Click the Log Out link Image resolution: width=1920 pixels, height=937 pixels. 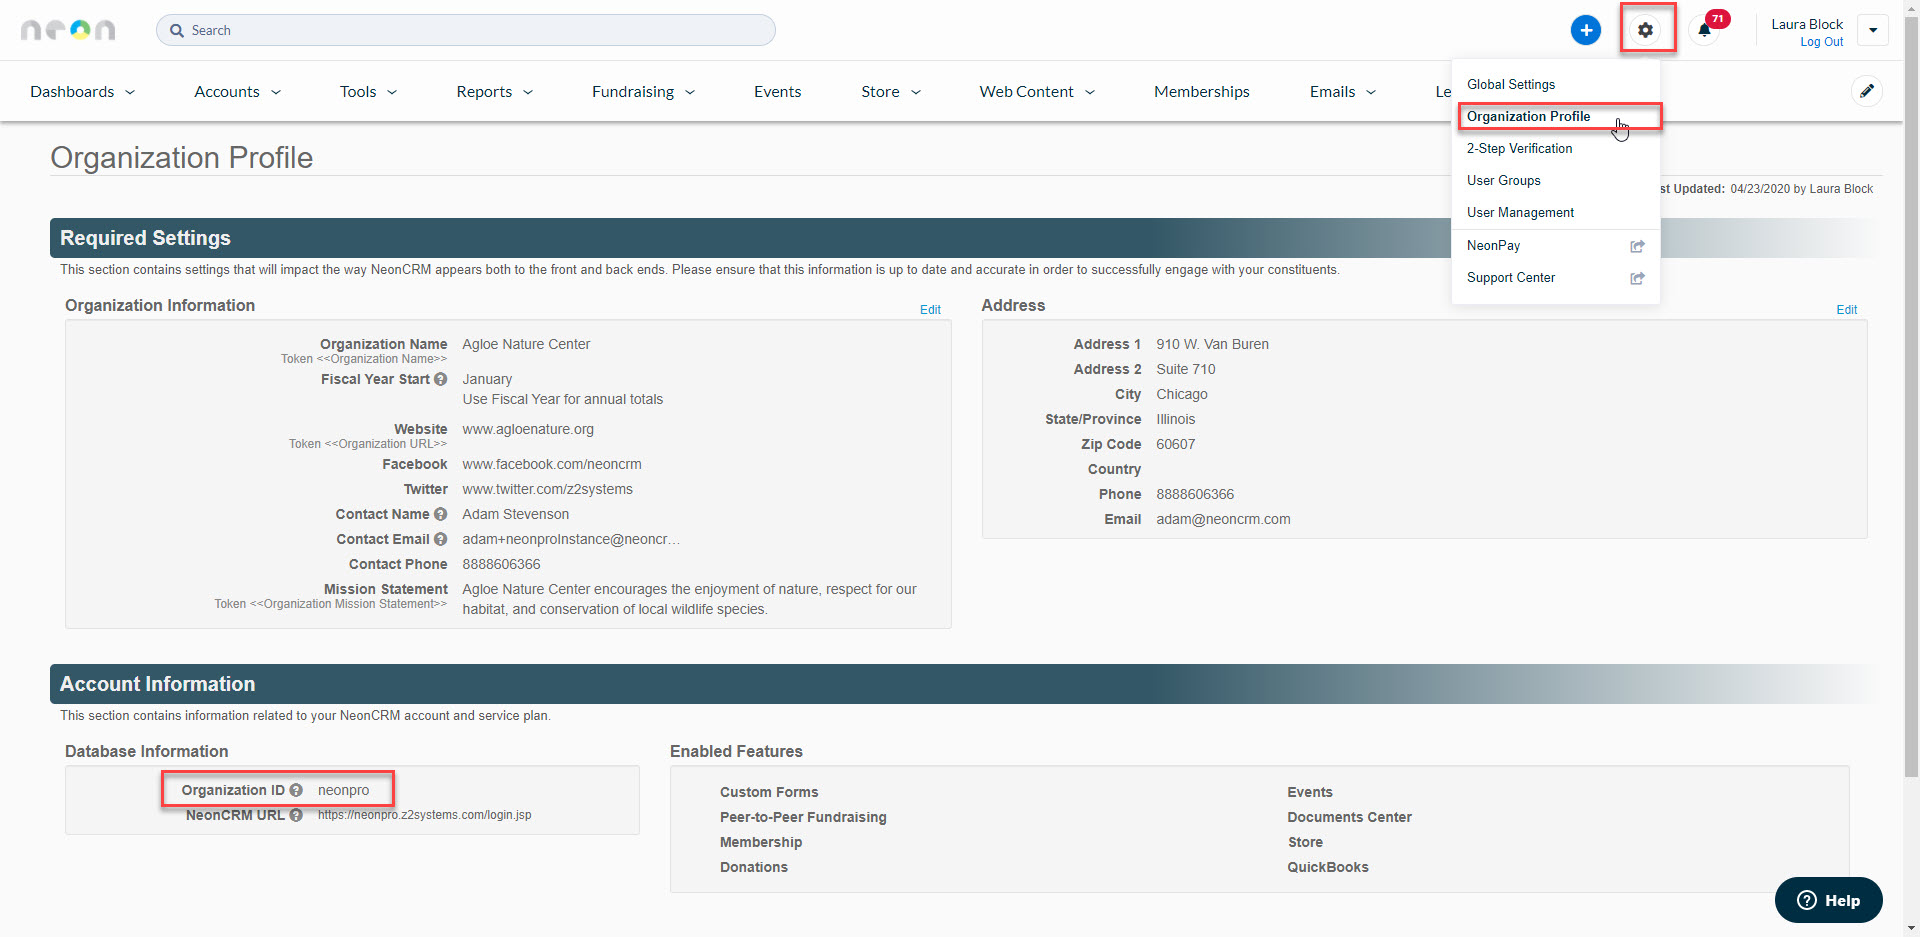click(x=1821, y=42)
